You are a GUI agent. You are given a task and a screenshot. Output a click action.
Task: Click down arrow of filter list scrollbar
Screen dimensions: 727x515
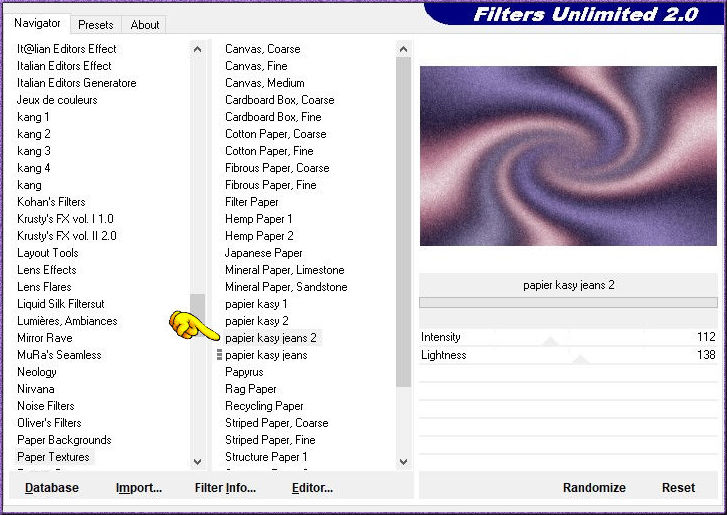point(403,462)
